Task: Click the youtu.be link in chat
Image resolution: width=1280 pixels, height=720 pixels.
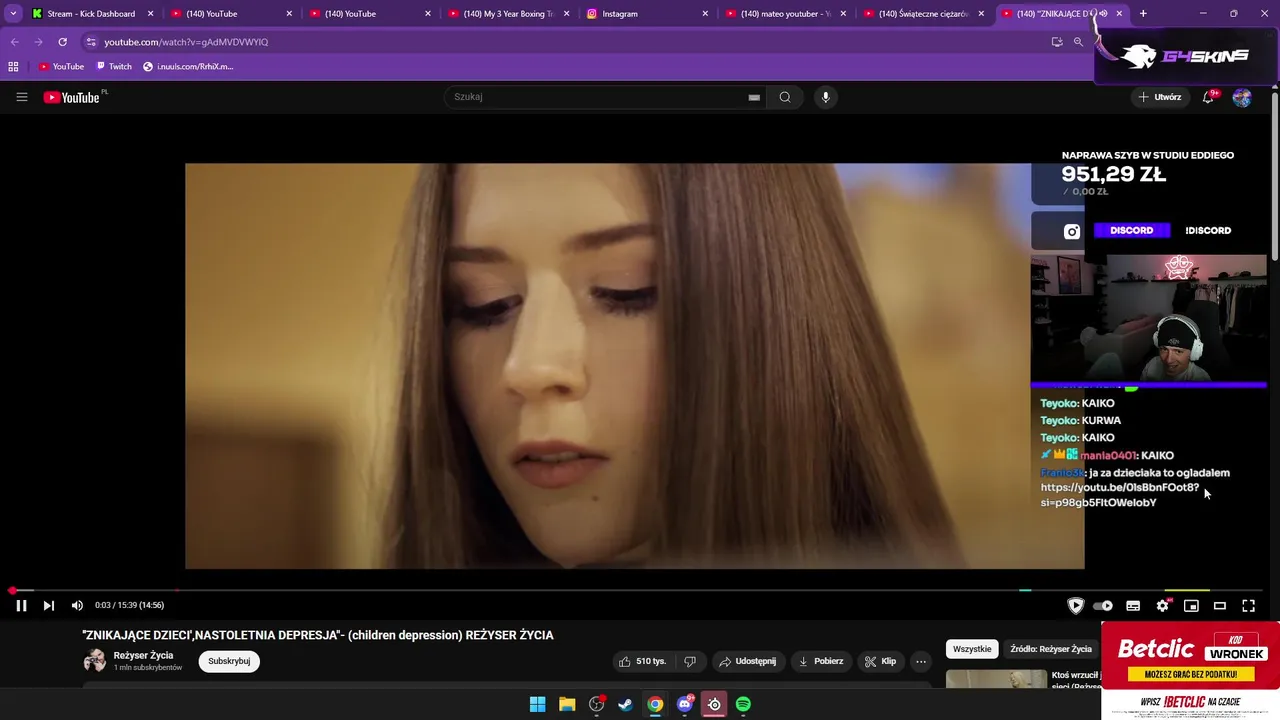Action: tap(1119, 495)
